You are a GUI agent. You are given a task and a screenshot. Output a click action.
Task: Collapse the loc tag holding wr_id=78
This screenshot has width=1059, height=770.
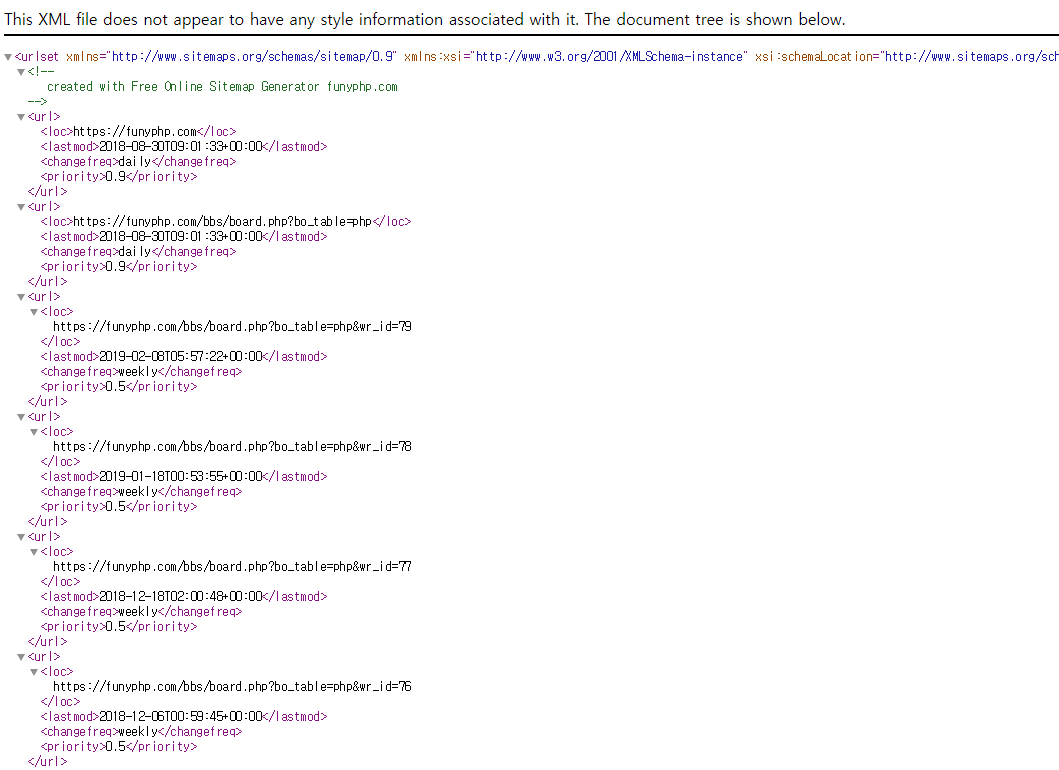[33, 432]
